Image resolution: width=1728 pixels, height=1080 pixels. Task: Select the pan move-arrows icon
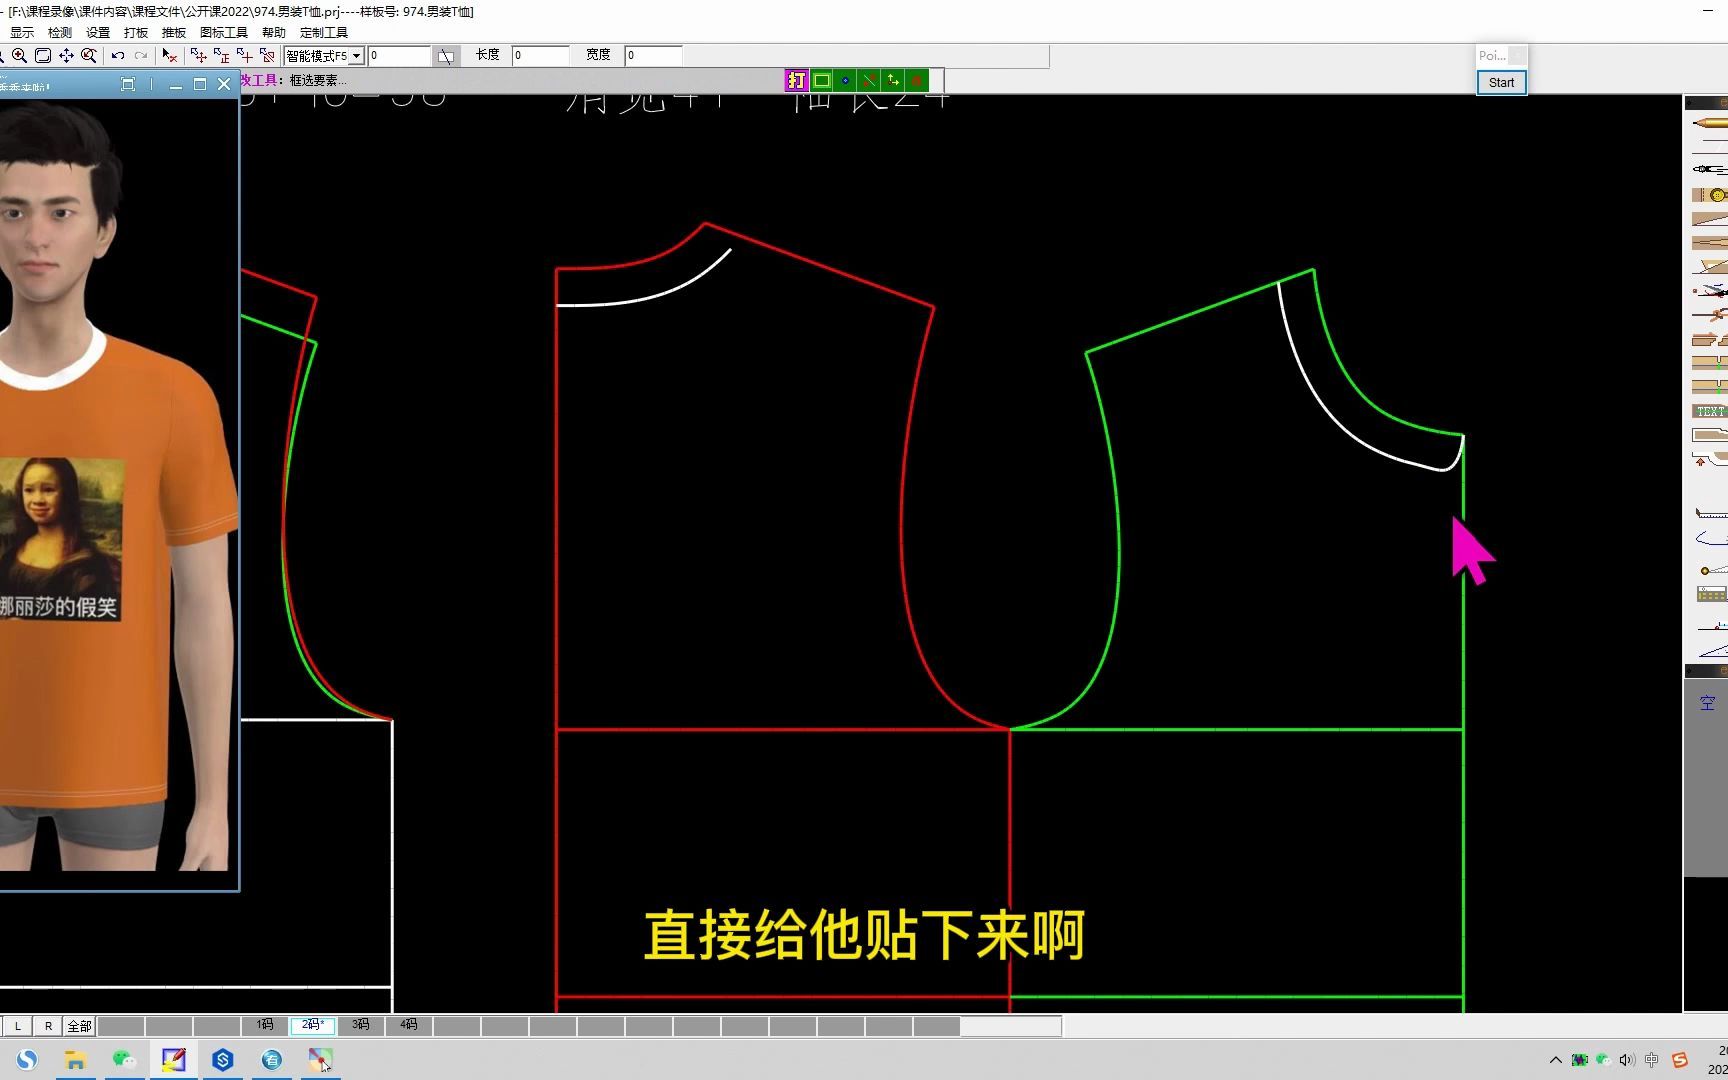click(66, 56)
